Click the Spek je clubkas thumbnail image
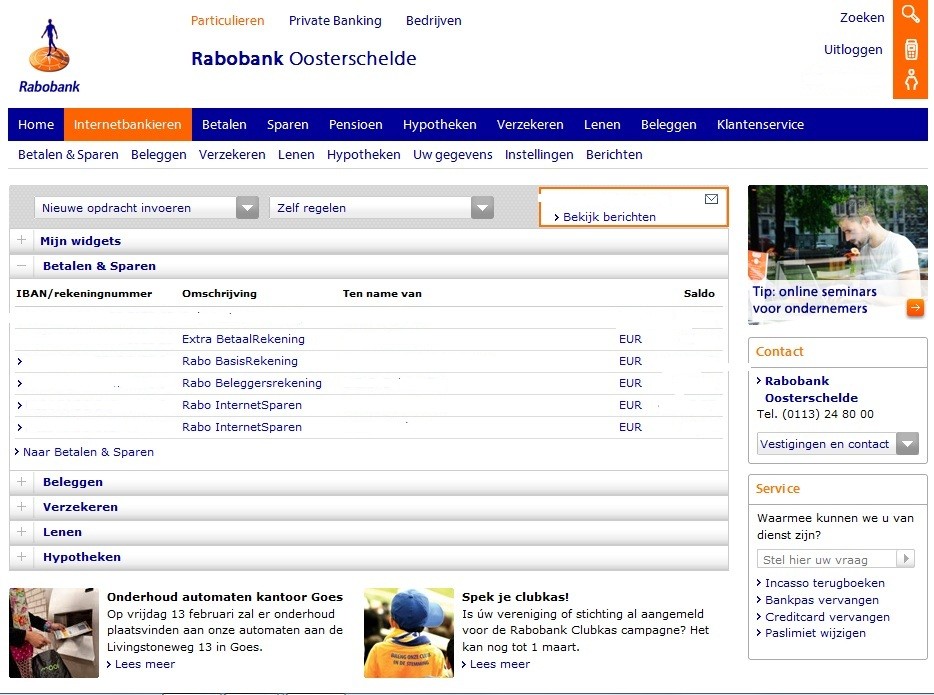 click(408, 633)
